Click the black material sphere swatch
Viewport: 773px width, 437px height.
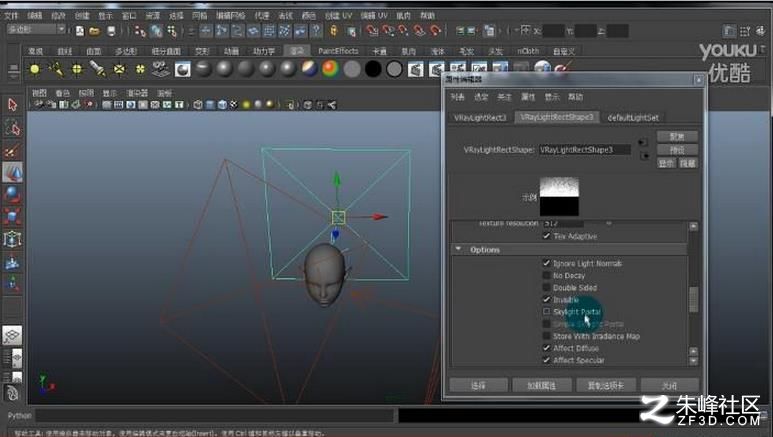373,69
